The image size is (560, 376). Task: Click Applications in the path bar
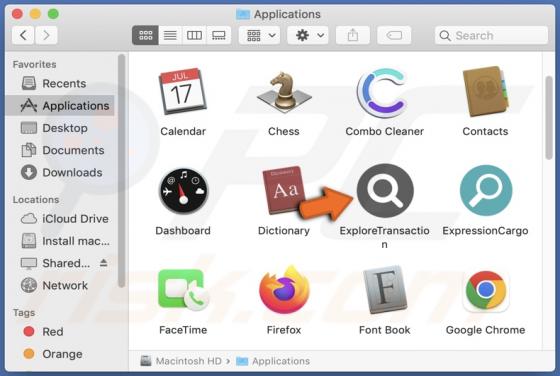(x=273, y=361)
